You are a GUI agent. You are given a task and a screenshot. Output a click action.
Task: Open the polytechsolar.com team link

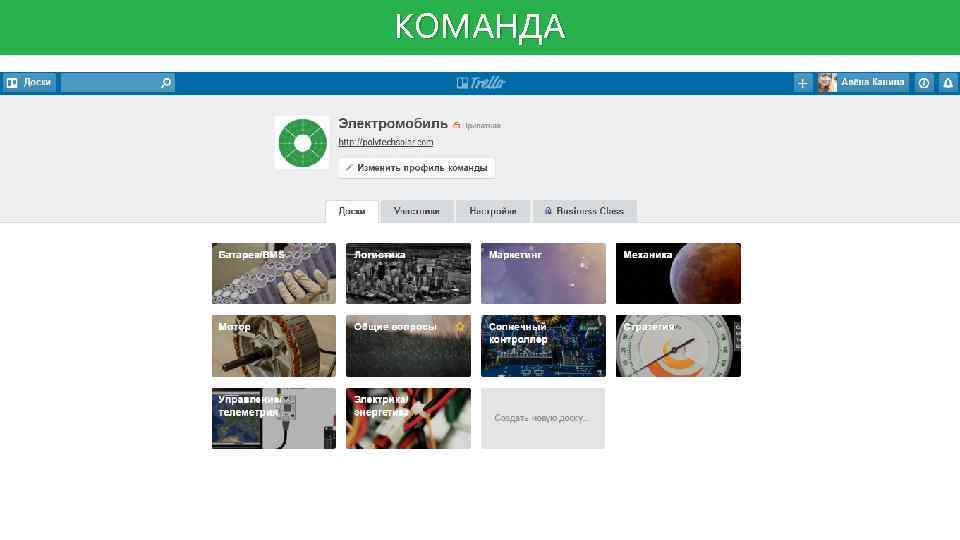(386, 142)
